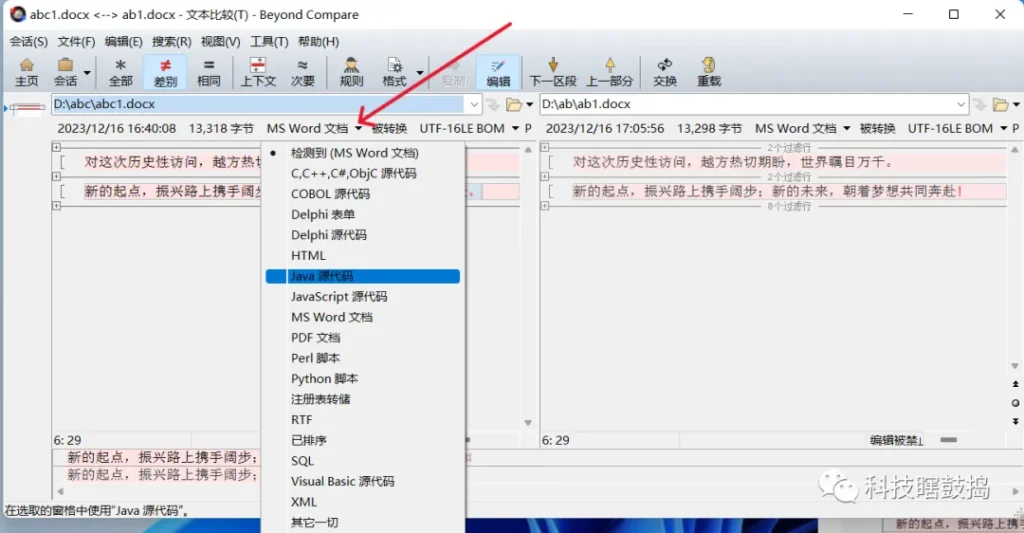This screenshot has height=533, width=1024.
Task: Select HTML format in list
Action: [x=363, y=255]
